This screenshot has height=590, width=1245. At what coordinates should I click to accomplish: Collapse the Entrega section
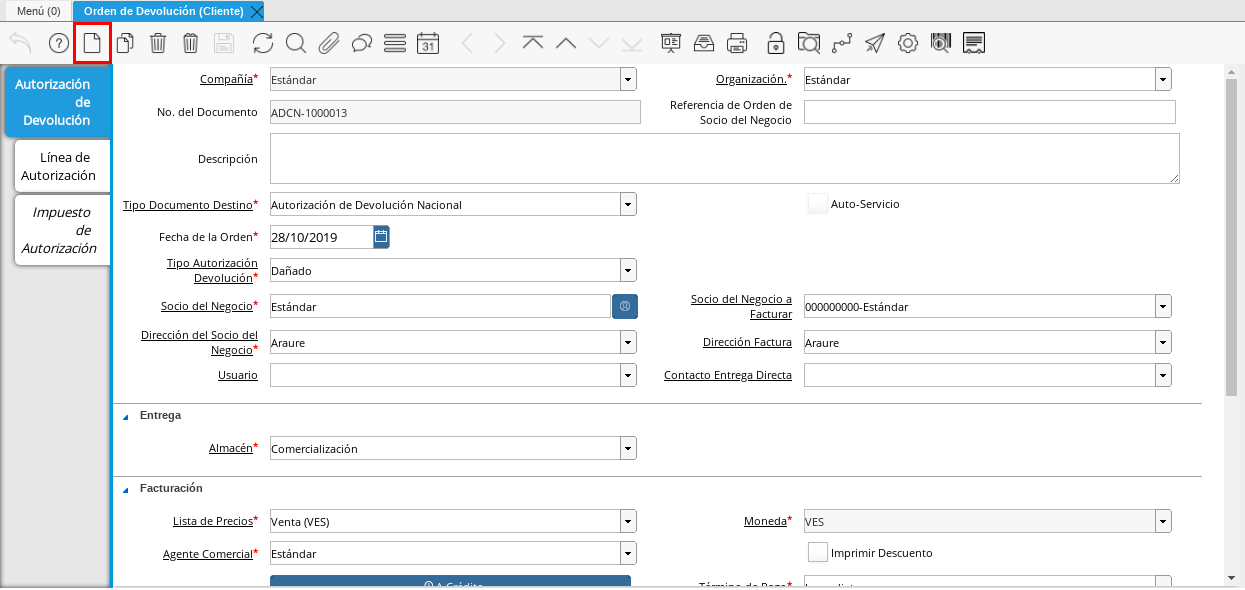[x=126, y=415]
